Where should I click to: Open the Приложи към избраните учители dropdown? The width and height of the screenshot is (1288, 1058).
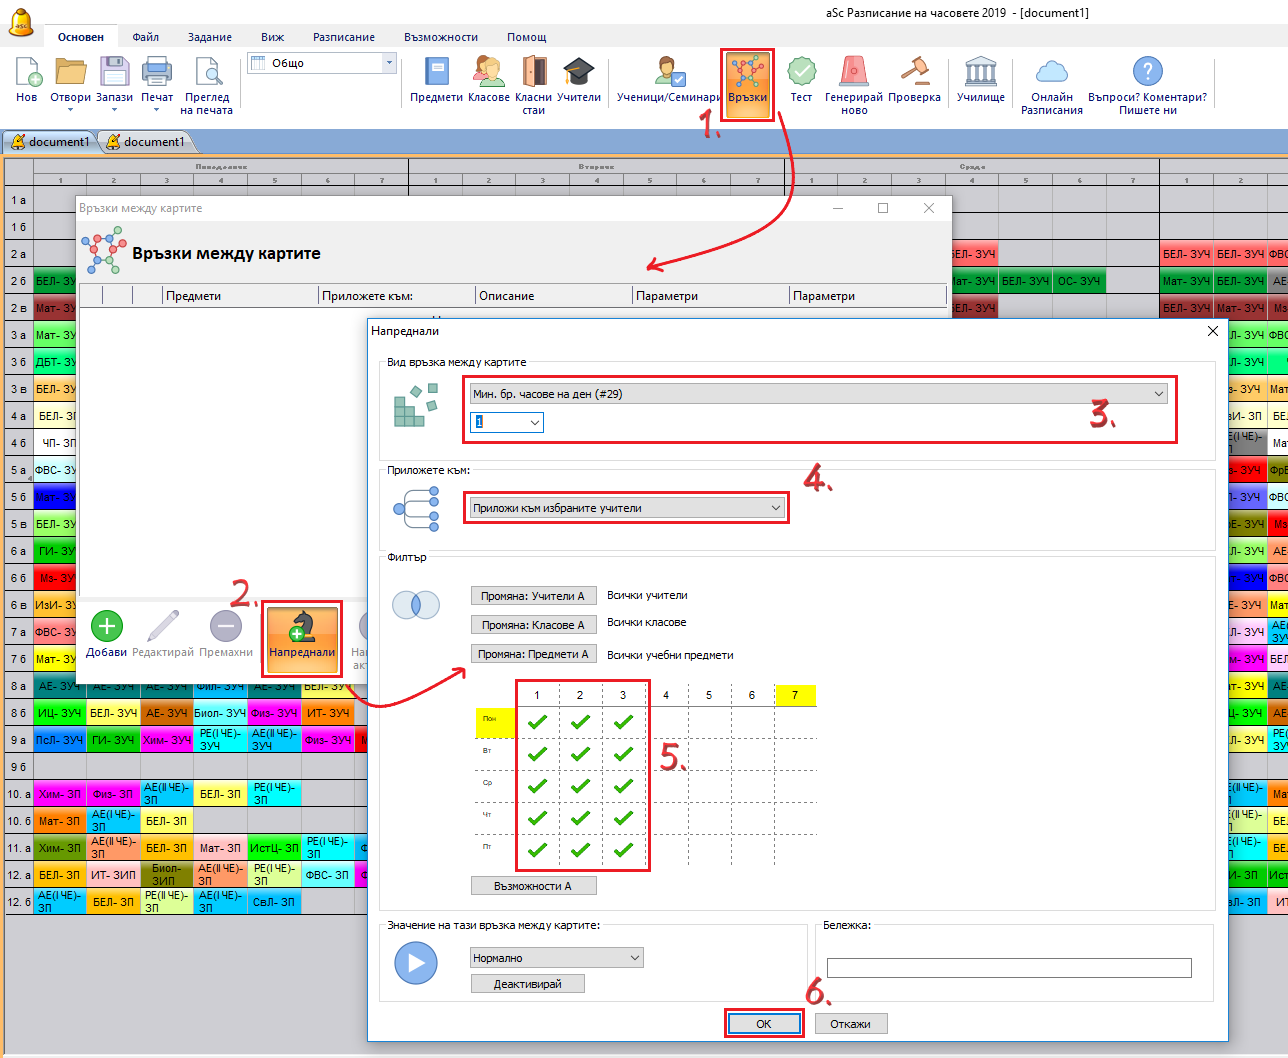click(x=775, y=508)
